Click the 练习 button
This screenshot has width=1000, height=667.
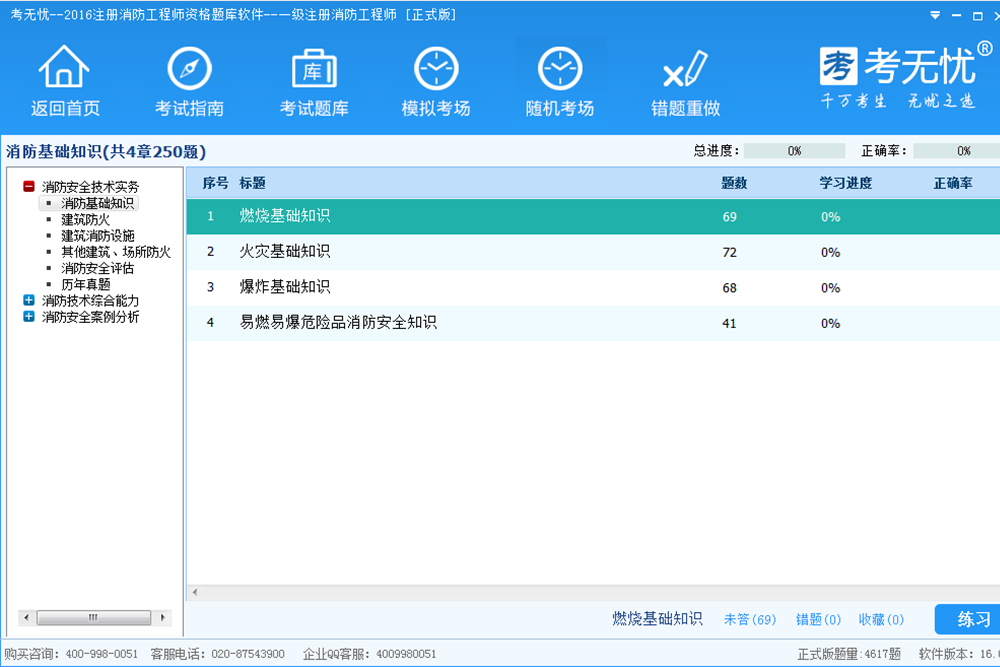pyautogui.click(x=968, y=619)
